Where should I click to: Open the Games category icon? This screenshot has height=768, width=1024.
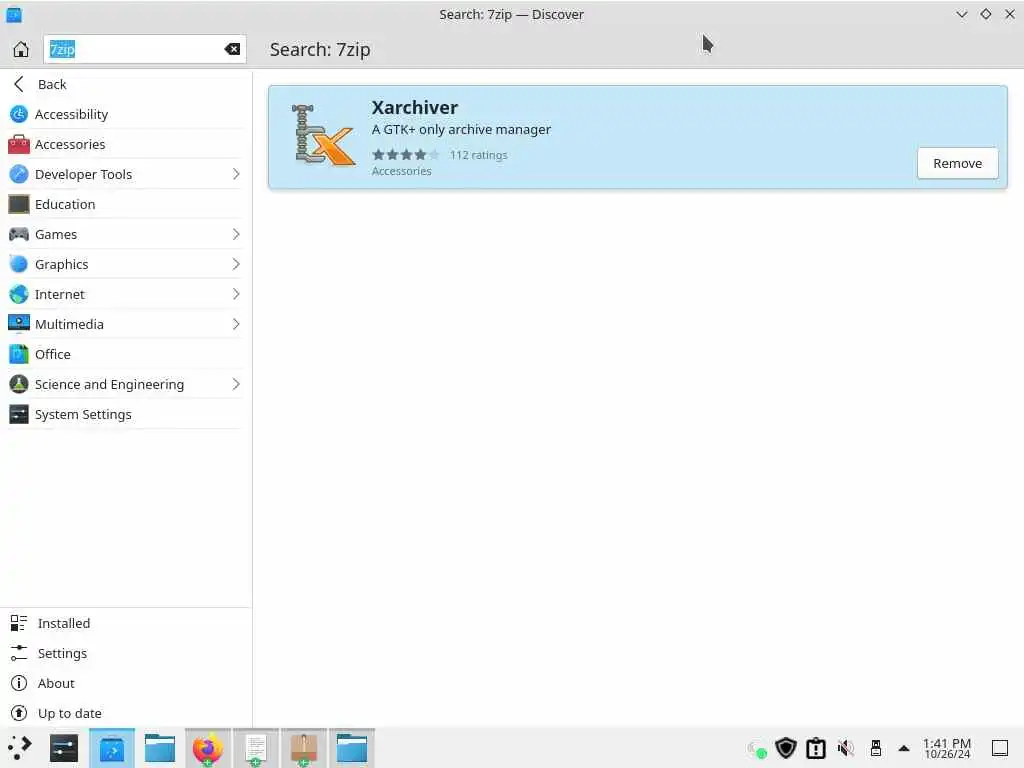[x=19, y=234]
